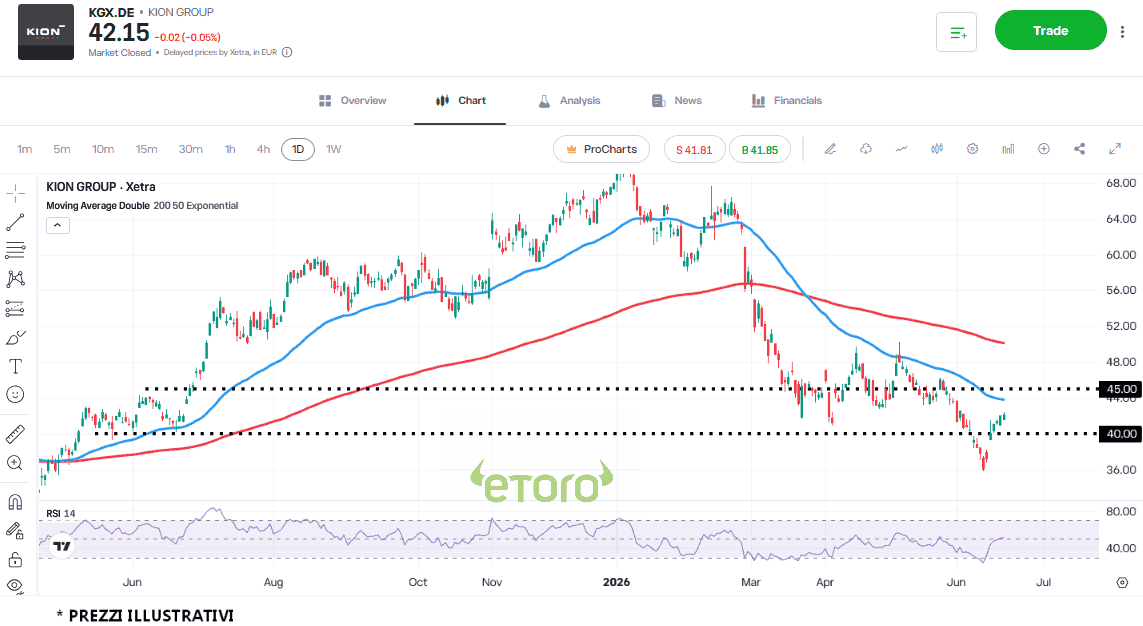The image size is (1143, 626).
Task: Click the KGX.DE ticker symbol
Action: click(x=112, y=12)
